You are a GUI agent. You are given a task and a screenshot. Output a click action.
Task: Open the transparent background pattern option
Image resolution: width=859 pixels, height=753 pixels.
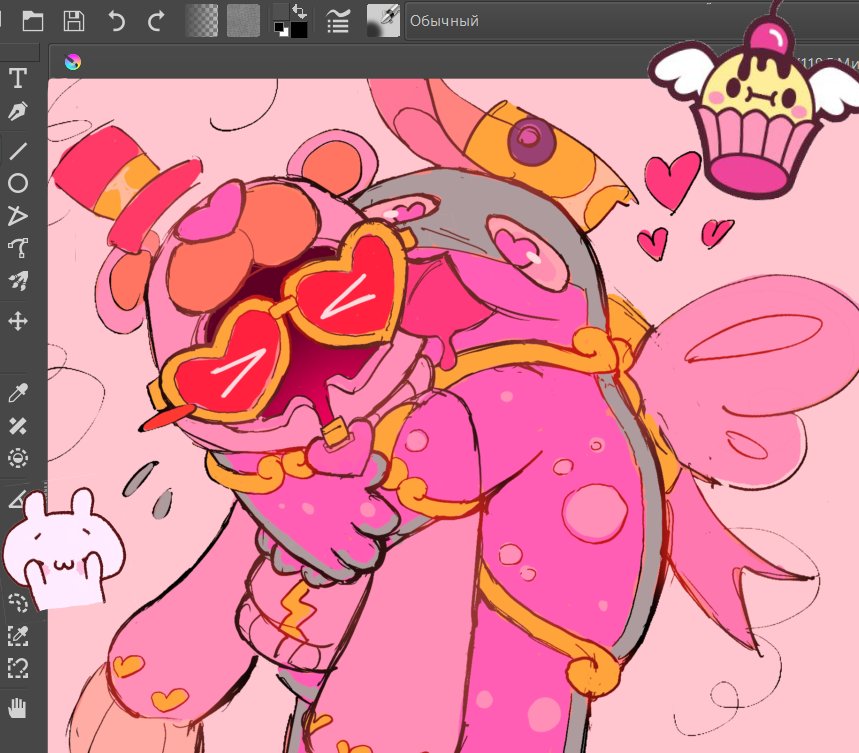pos(204,20)
